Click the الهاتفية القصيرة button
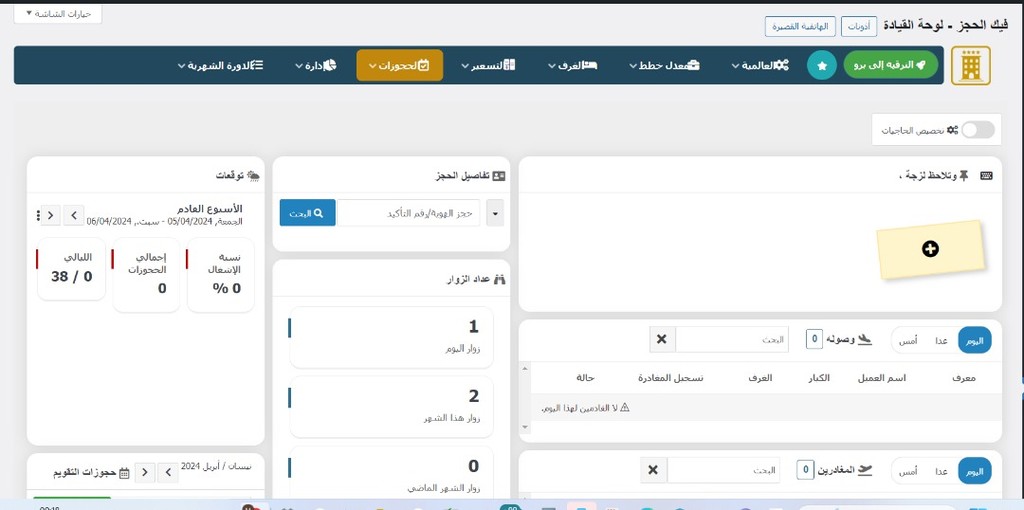 pyautogui.click(x=801, y=26)
